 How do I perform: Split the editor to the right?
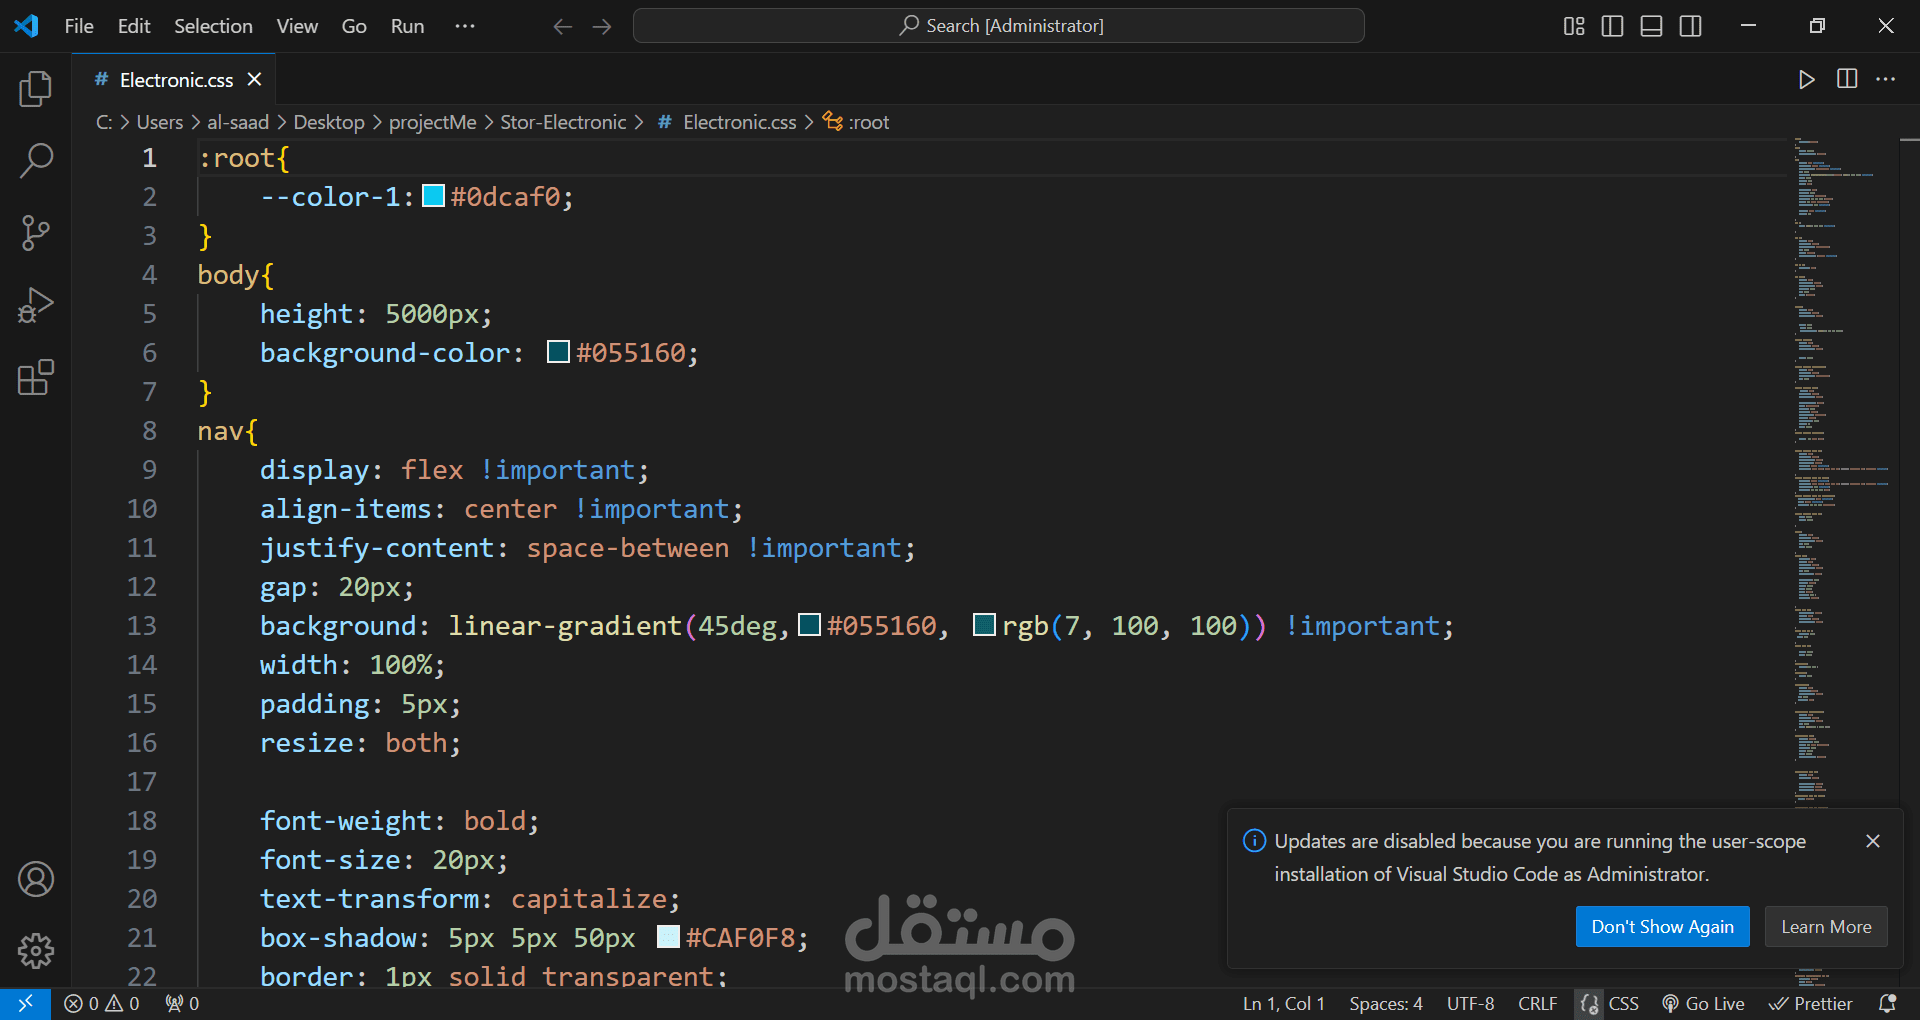[1847, 79]
